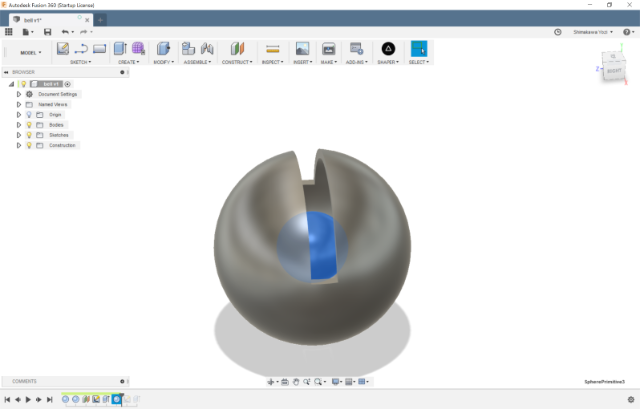640x409 pixels.
Task: Select the Offset Plane construct tool
Action: point(237,49)
